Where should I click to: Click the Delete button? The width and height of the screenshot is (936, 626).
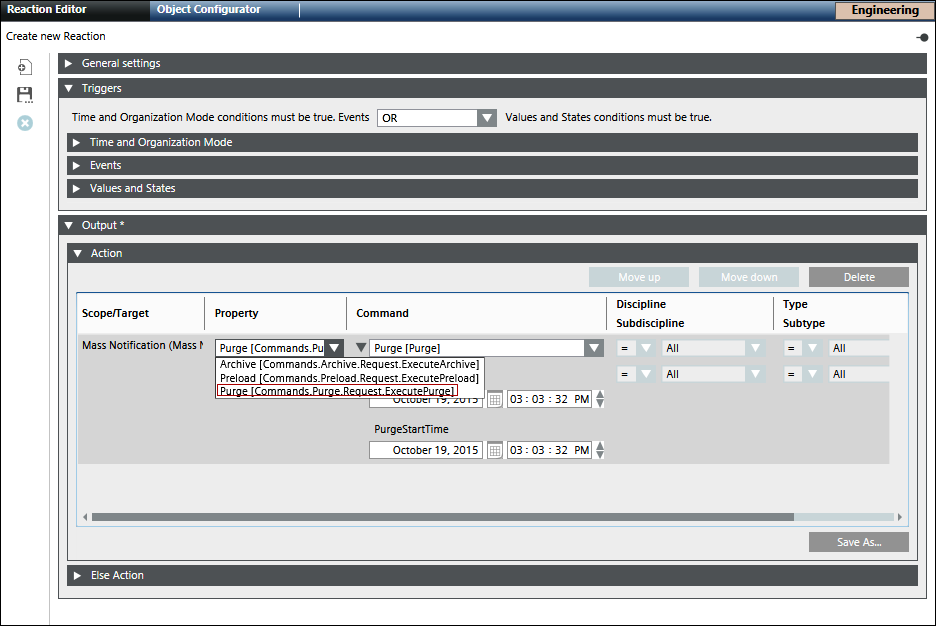click(858, 277)
